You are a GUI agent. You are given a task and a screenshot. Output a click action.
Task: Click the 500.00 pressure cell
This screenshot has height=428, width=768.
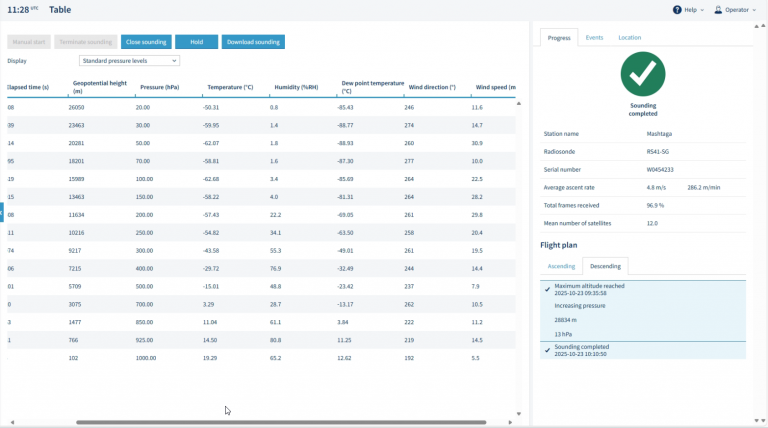[144, 286]
